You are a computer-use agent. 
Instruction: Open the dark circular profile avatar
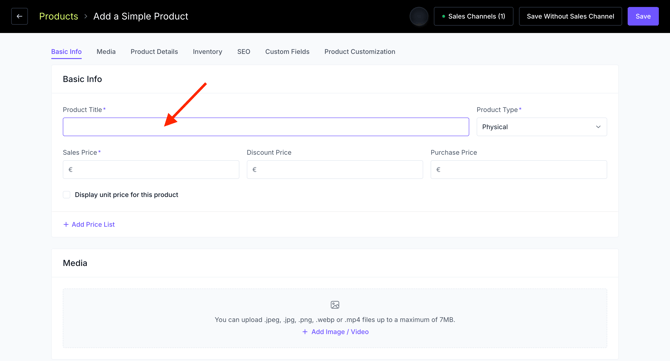pyautogui.click(x=419, y=16)
